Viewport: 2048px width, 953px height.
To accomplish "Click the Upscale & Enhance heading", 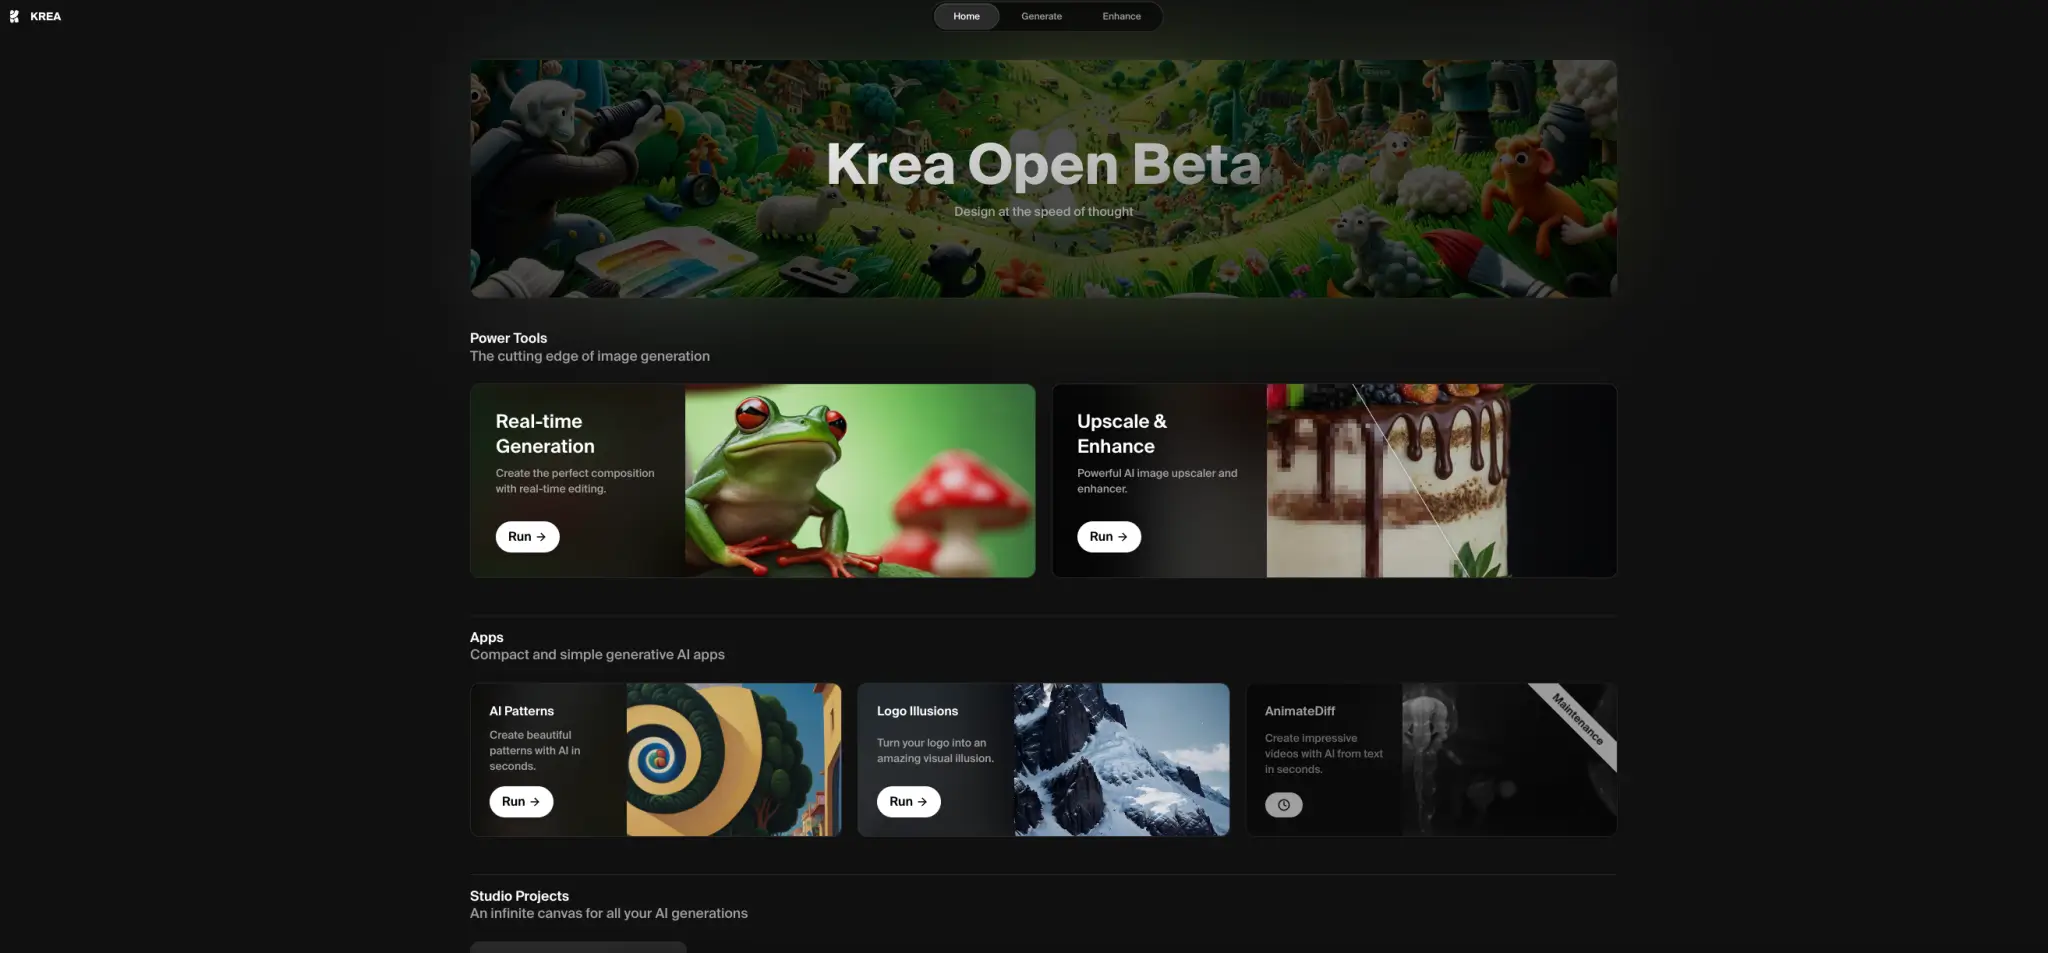I will [x=1122, y=434].
